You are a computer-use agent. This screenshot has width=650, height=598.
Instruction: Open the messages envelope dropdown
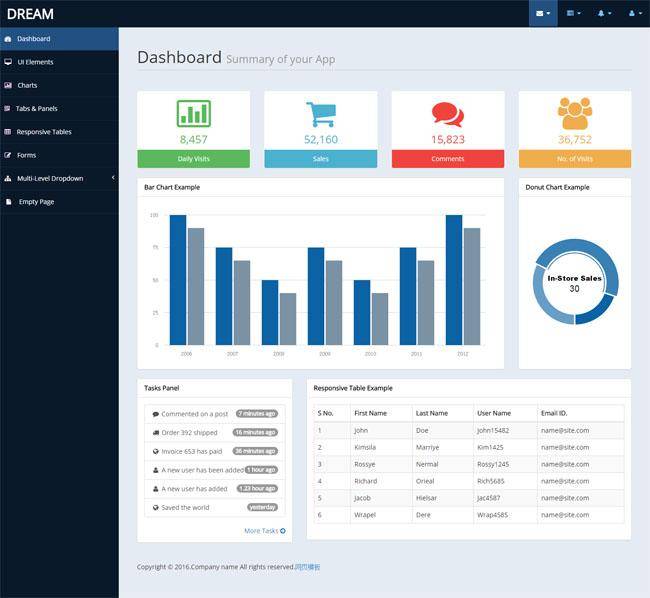543,14
